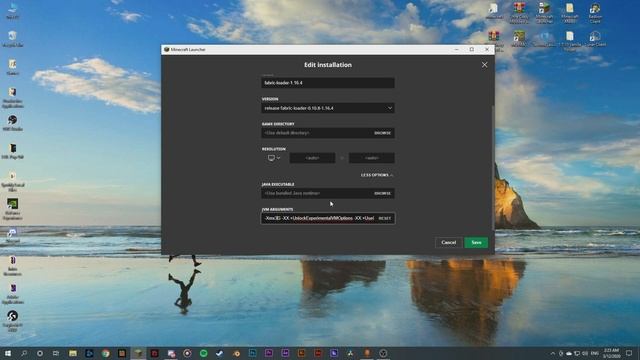Open OBS Studio from the taskbar

tap(383, 353)
